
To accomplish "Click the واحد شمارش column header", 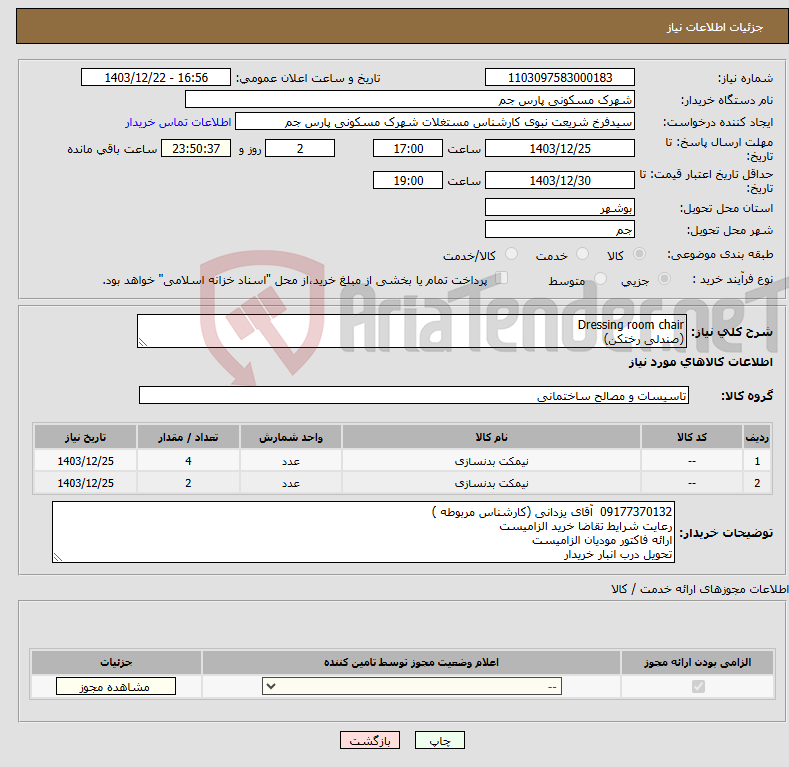I will (x=291, y=437).
